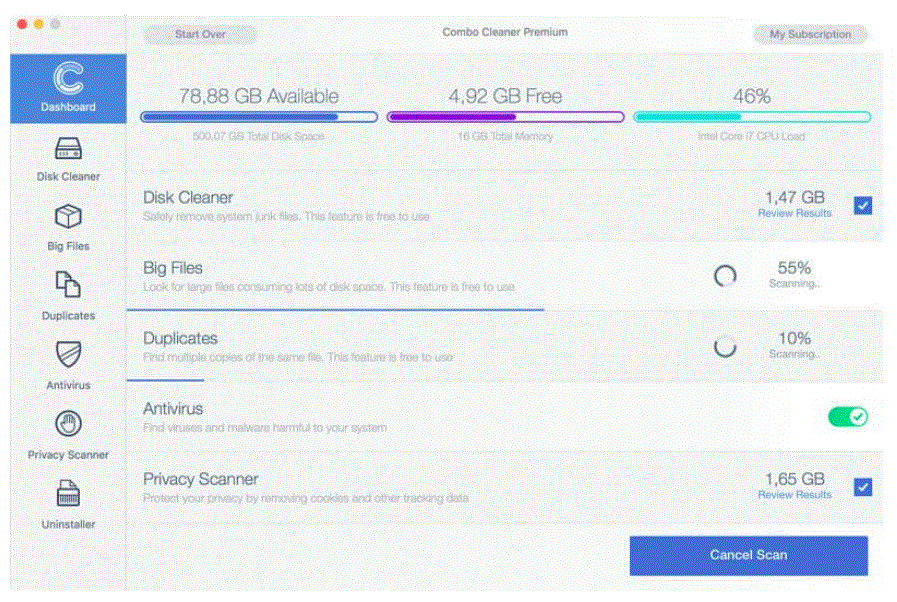
Task: Select the Big Files box icon in the sidebar
Action: pos(68,217)
